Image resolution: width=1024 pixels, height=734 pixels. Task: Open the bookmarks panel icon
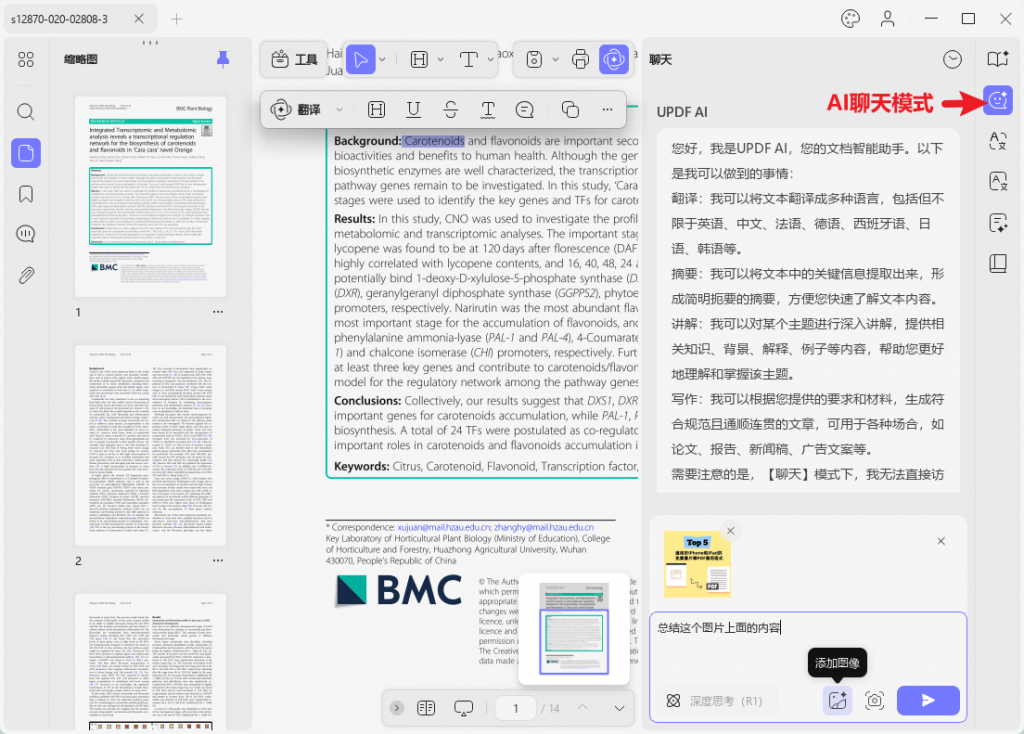coord(26,194)
